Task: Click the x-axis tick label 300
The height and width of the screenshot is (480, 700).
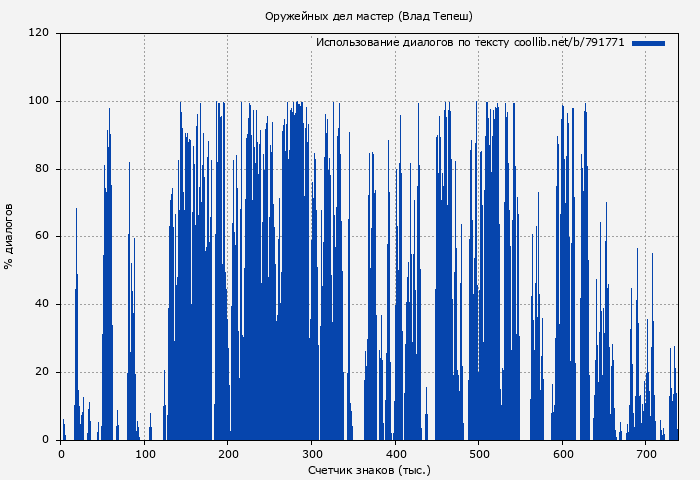Action: 311,454
